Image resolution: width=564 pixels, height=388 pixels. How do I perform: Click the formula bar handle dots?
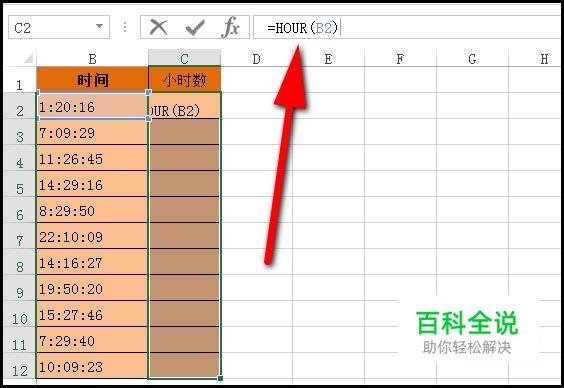[125, 27]
